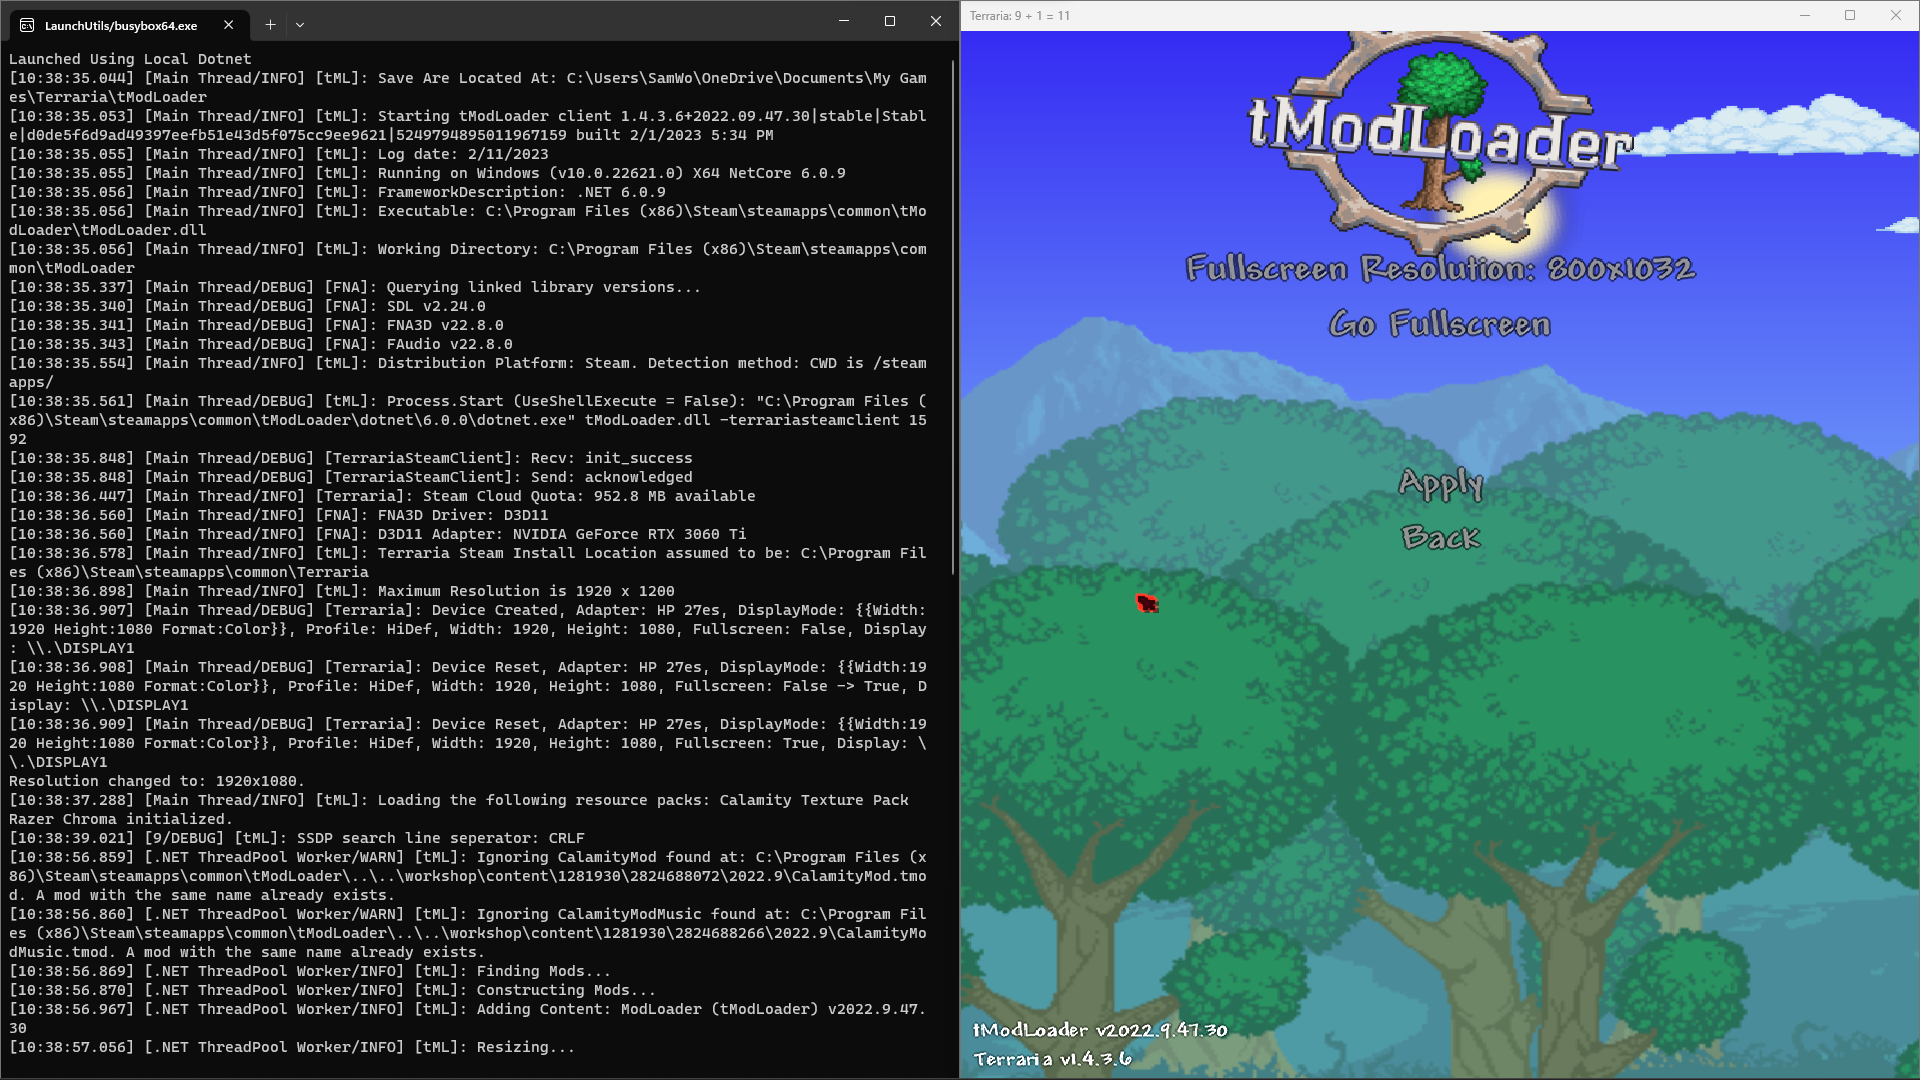Screen dimensions: 1920x1080
Task: Close the terminal window
Action: [x=936, y=21]
